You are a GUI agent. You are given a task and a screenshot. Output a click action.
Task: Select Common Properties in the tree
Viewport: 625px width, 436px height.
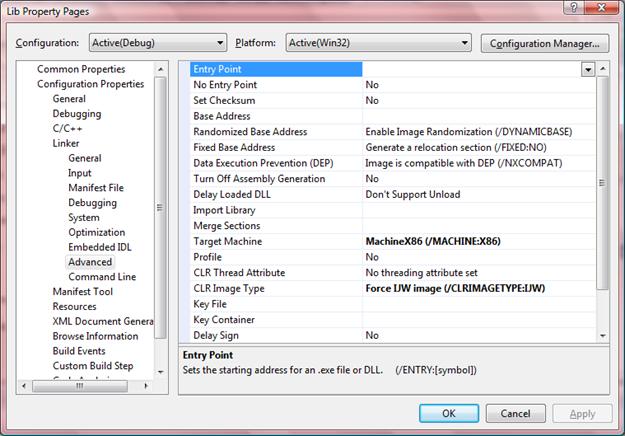[81, 69]
